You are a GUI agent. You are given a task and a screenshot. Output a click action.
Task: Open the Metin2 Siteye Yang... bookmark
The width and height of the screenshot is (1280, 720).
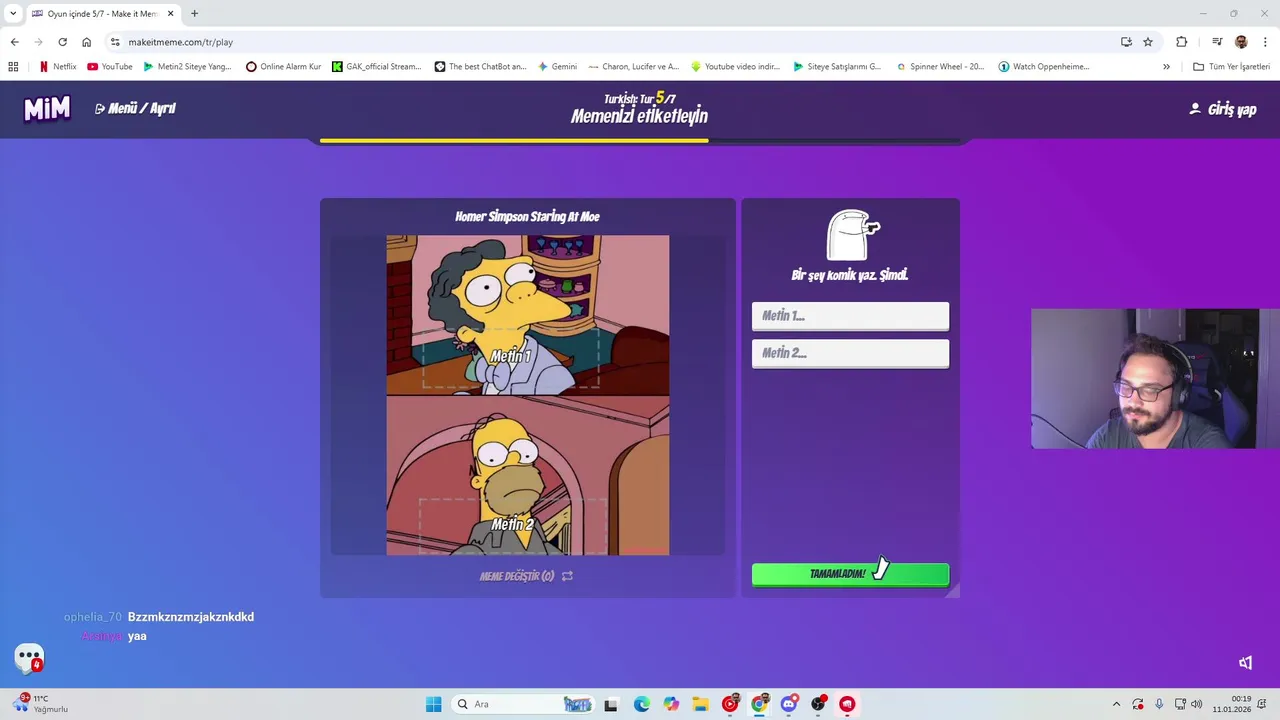(187, 67)
